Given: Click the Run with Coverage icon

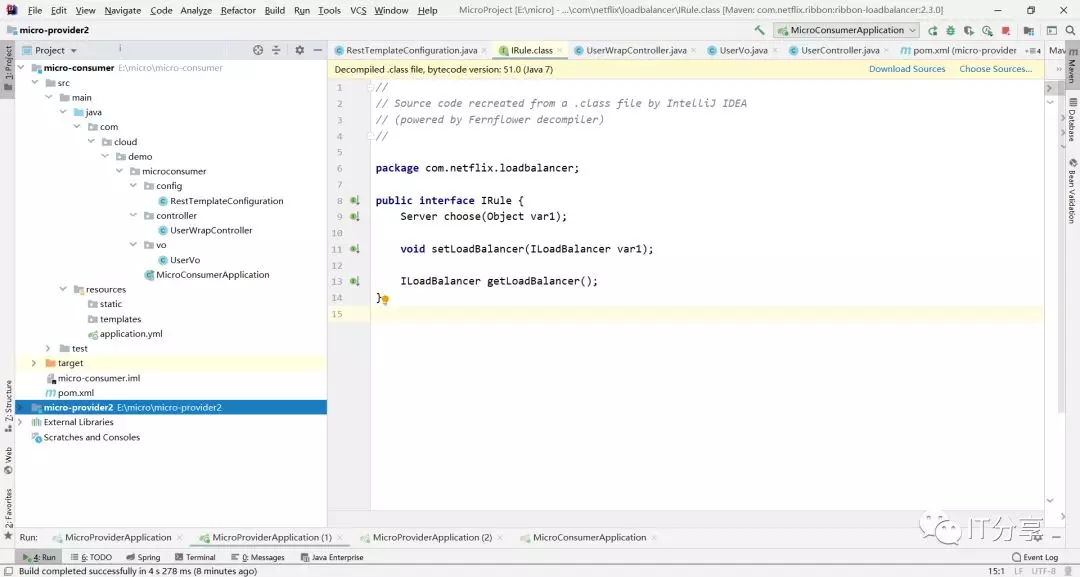Looking at the screenshot, I should pos(968,30).
